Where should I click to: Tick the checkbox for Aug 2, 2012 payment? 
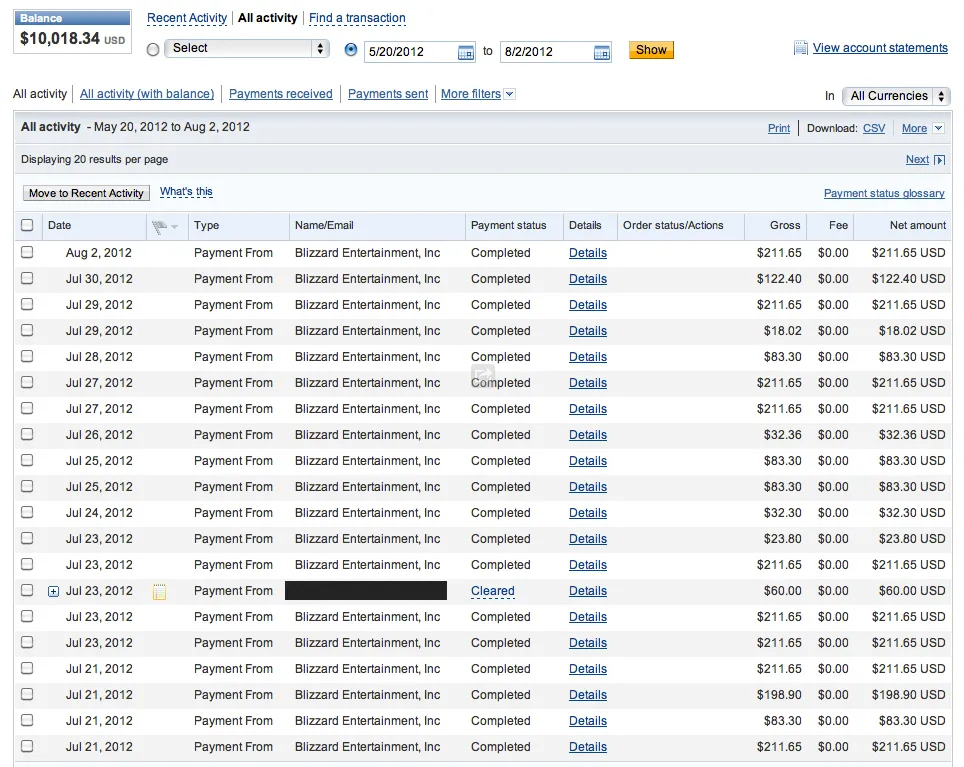[x=27, y=252]
